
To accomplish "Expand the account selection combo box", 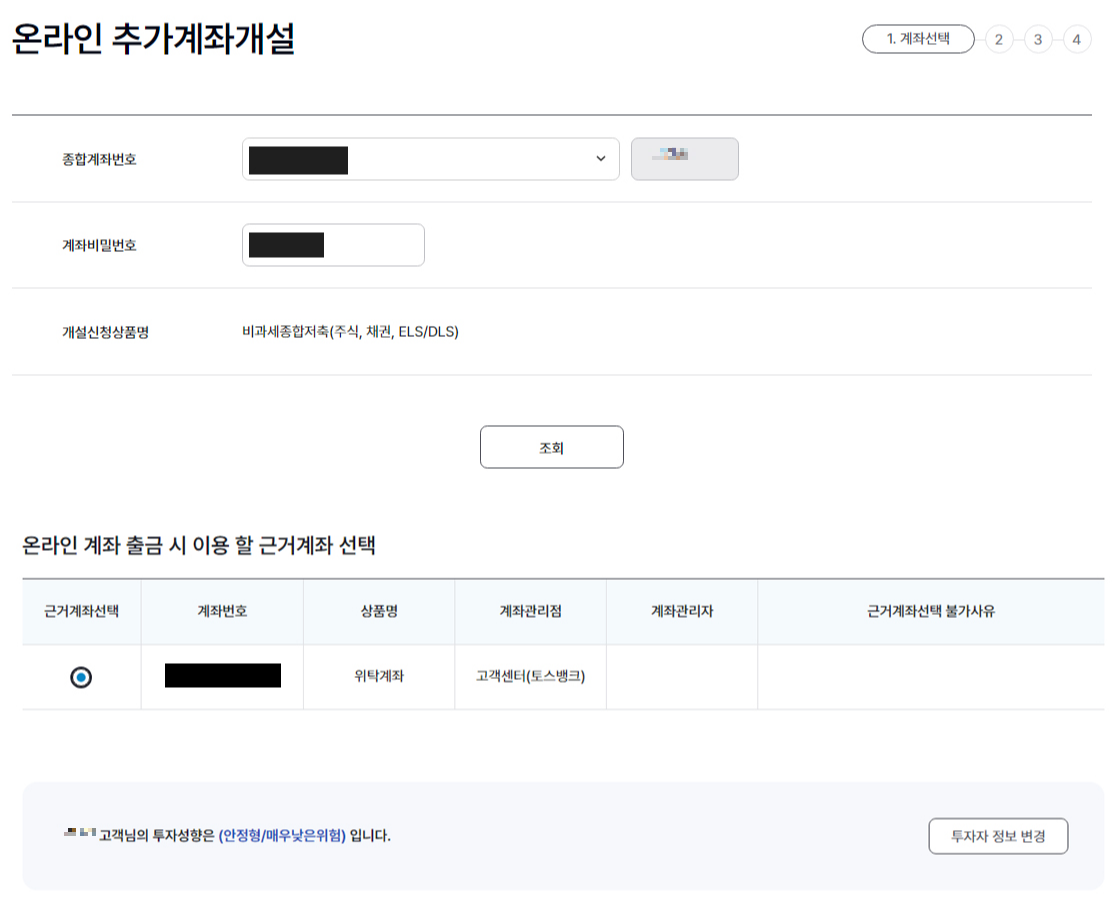I will coord(430,158).
